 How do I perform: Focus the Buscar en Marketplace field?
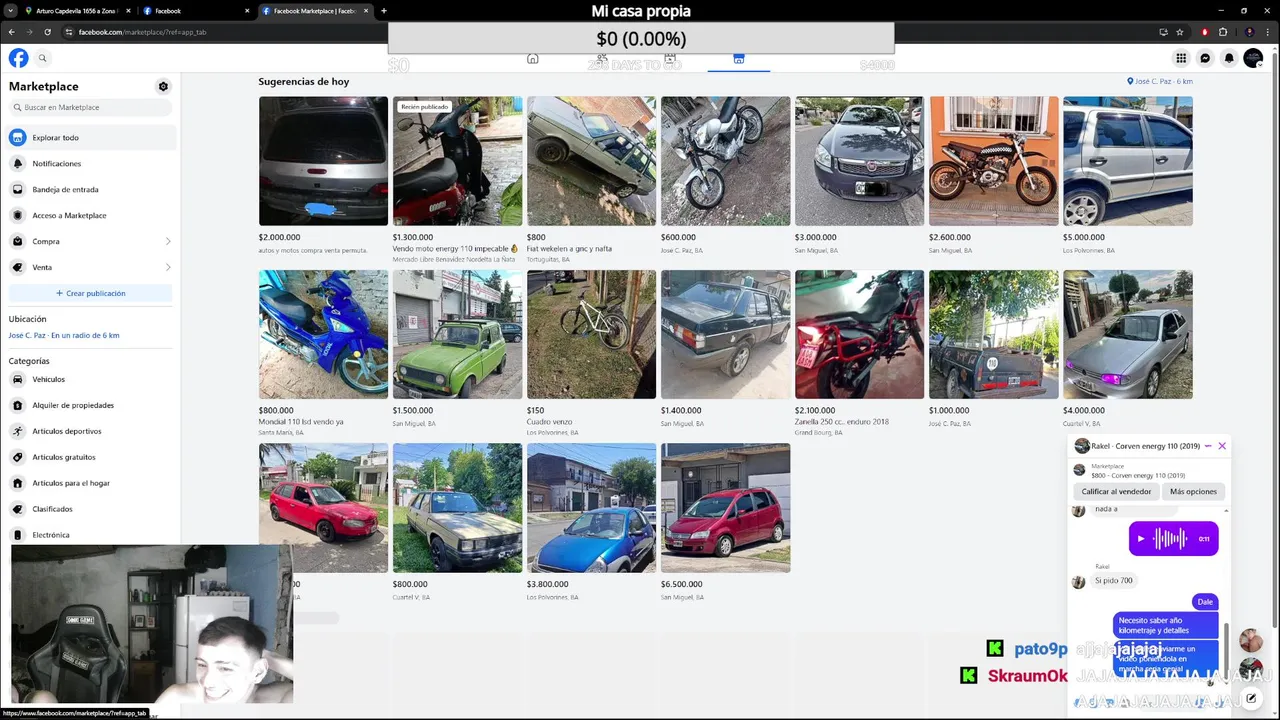click(90, 107)
